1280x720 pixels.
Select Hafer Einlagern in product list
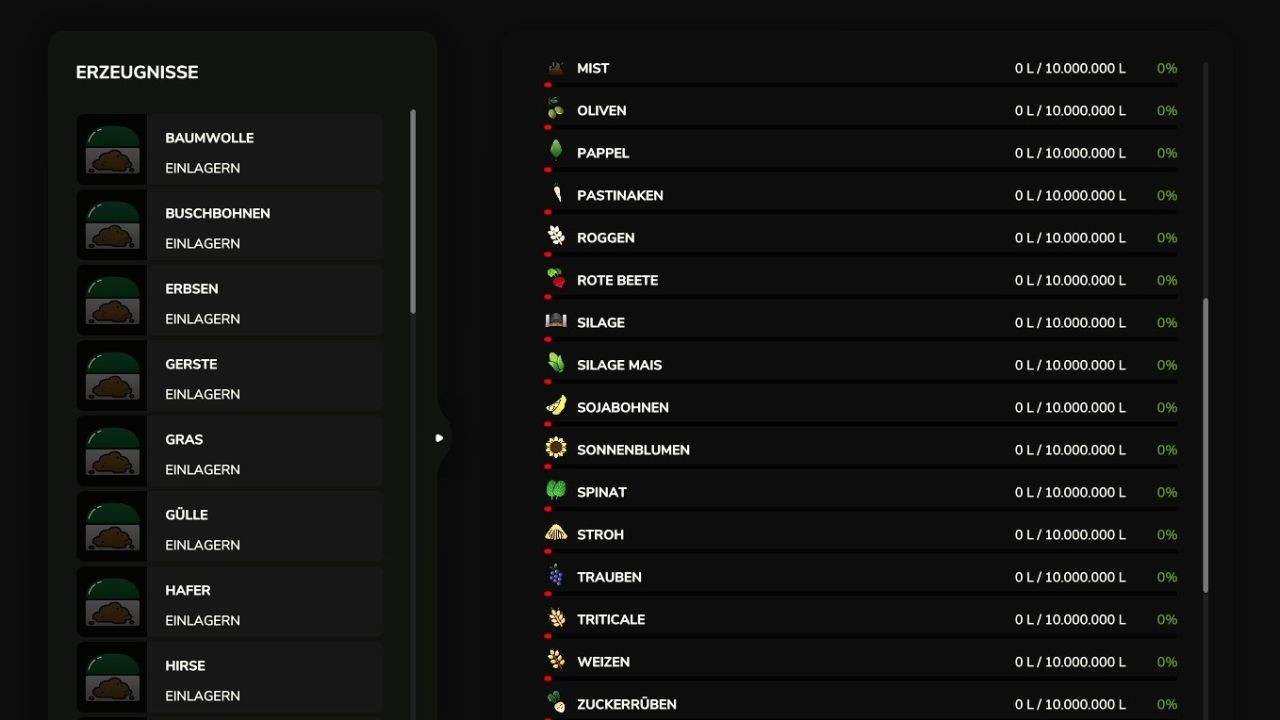click(x=230, y=602)
